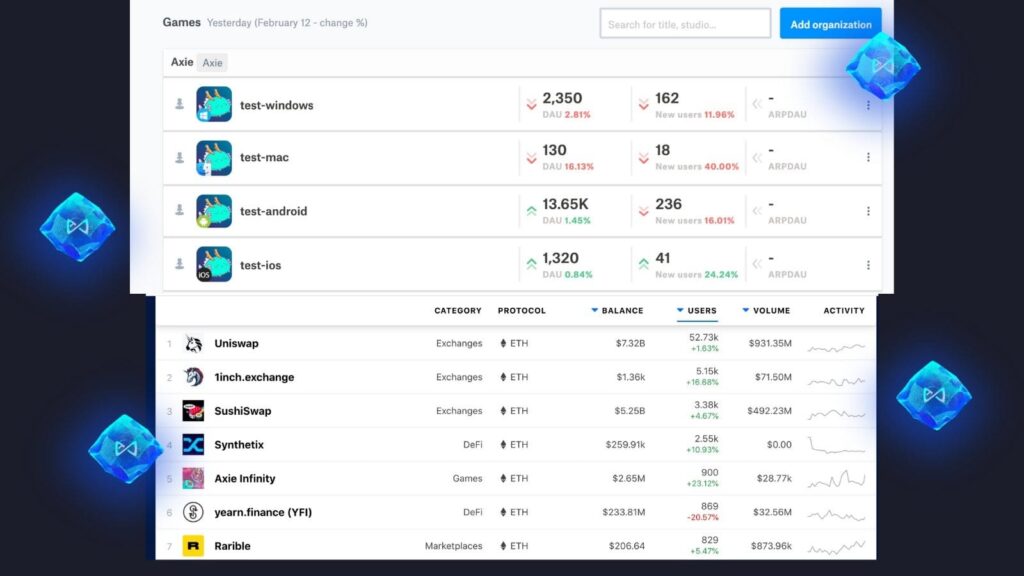Click New users up arrow for test-ios
The image size is (1024, 576).
(x=644, y=264)
